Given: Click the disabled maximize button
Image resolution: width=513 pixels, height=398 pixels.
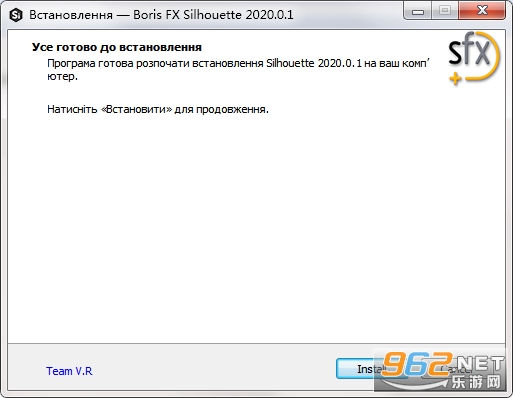Looking at the screenshot, I should click(445, 11).
